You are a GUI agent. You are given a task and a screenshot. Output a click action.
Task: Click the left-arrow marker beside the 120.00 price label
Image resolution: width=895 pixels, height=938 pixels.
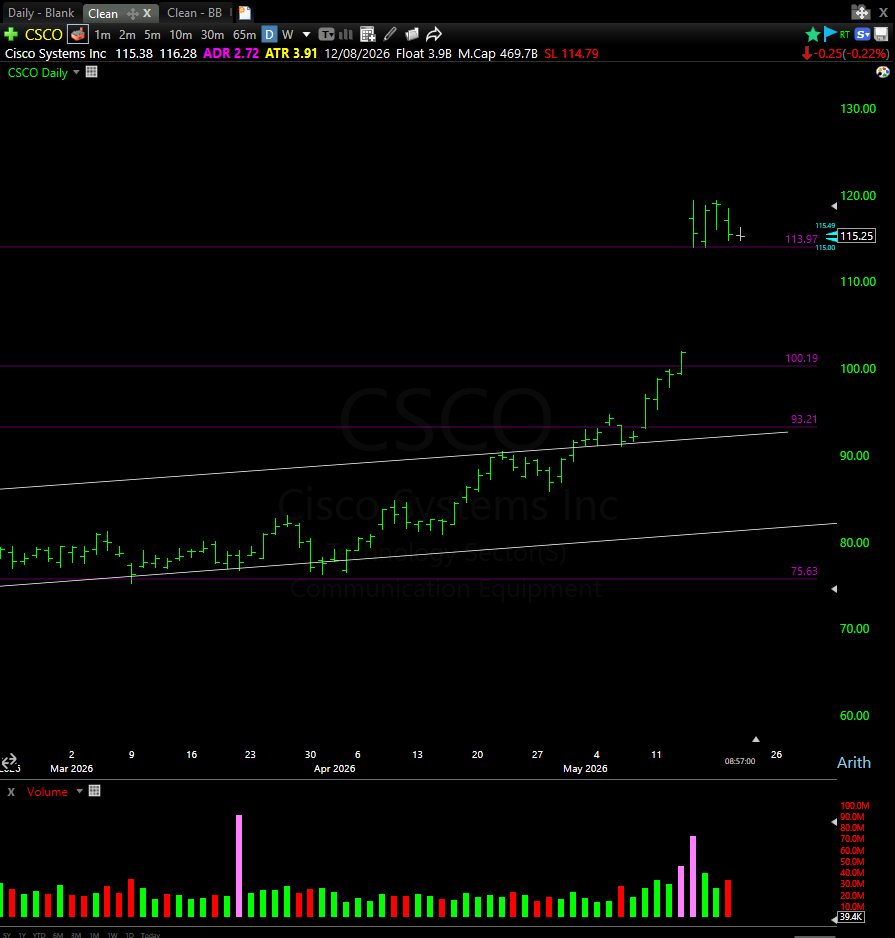[834, 206]
